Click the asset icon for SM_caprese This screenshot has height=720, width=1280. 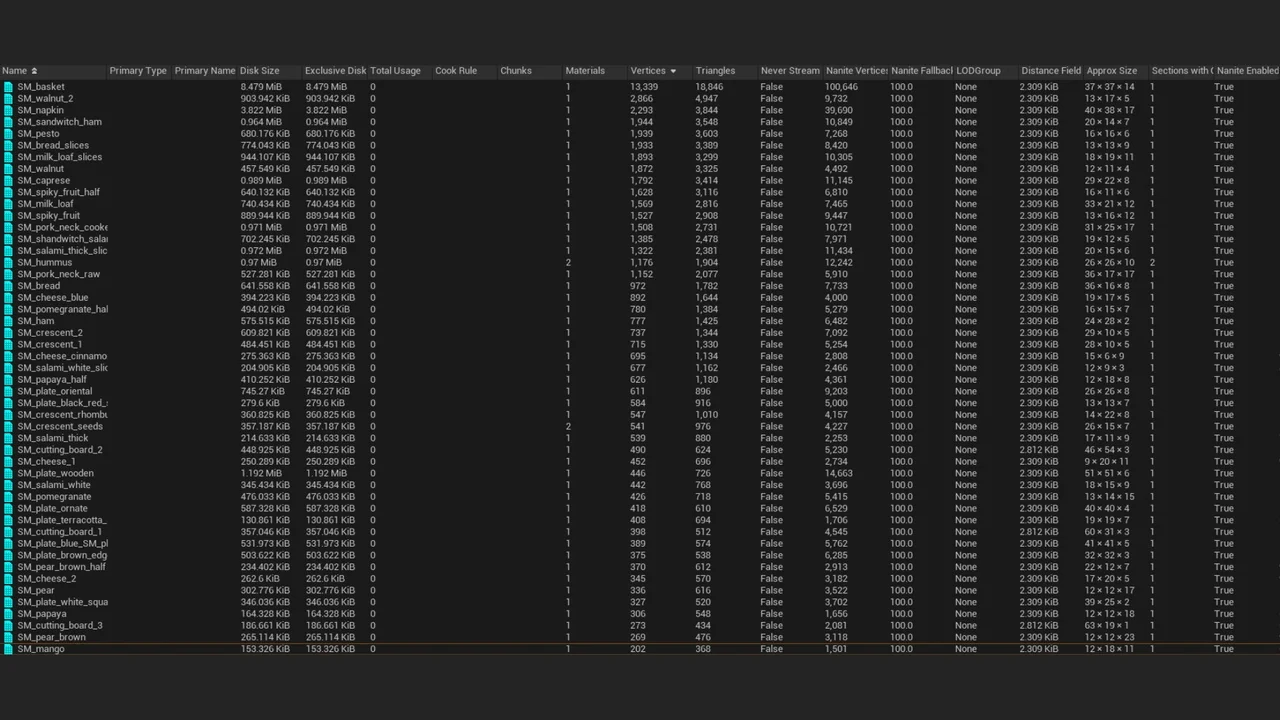8,181
